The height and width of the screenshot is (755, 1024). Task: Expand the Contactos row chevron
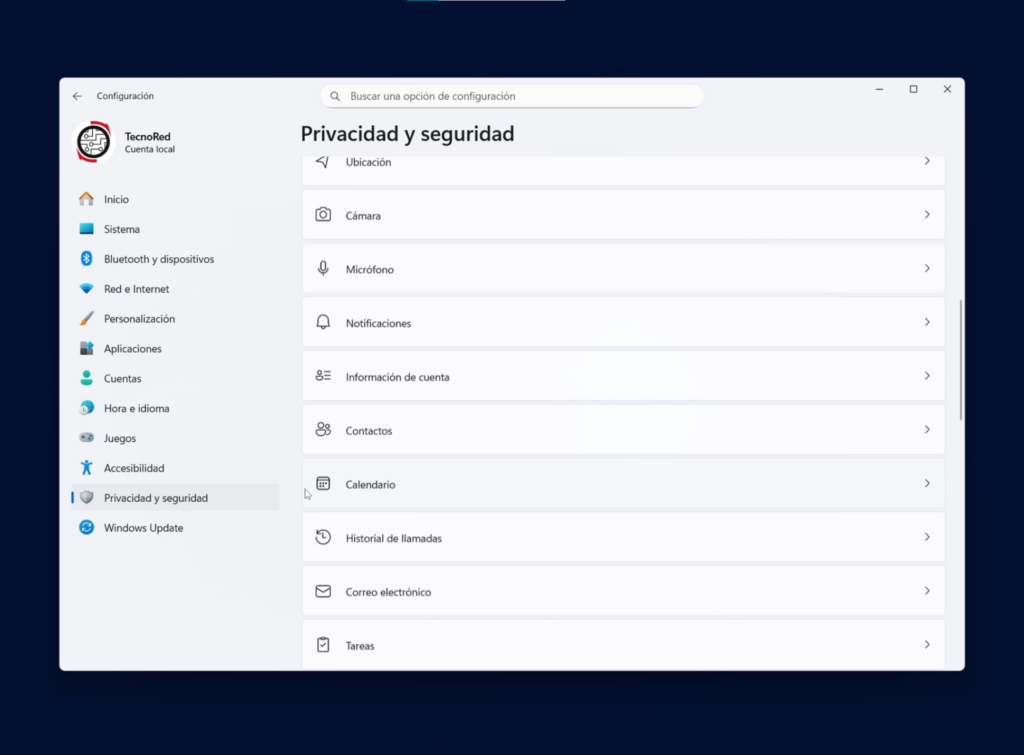coord(926,429)
